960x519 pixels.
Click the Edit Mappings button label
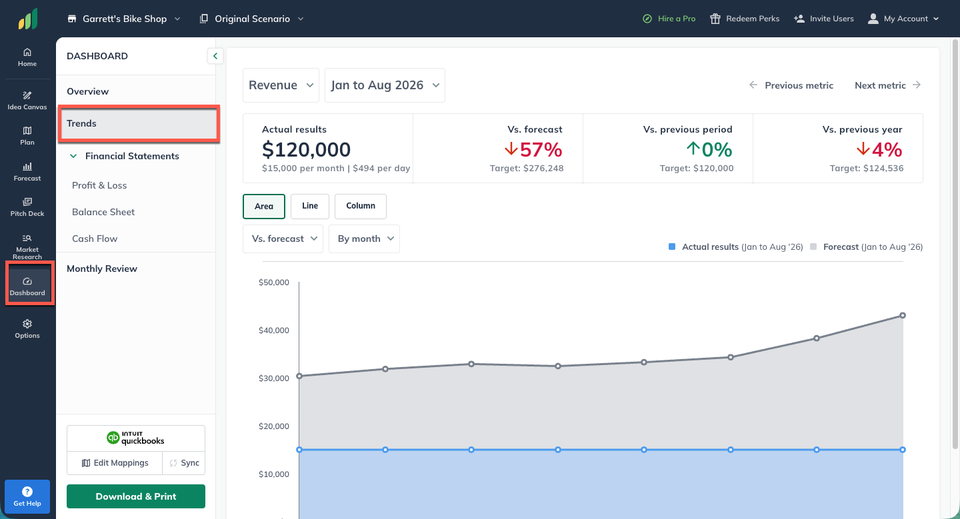point(121,463)
